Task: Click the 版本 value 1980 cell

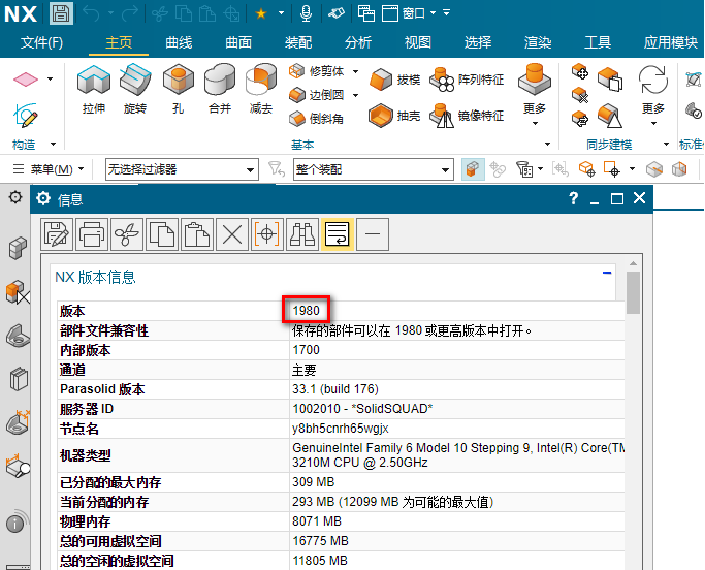Action: click(x=306, y=311)
